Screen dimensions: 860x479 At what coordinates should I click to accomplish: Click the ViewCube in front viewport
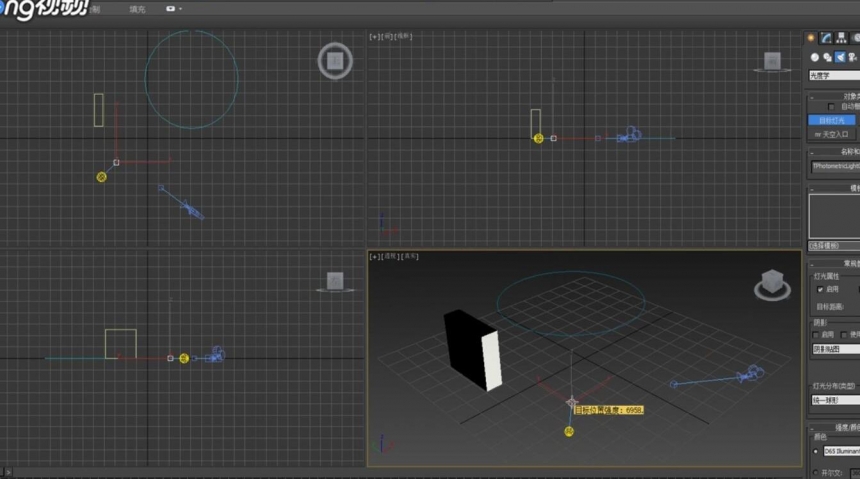(772, 62)
